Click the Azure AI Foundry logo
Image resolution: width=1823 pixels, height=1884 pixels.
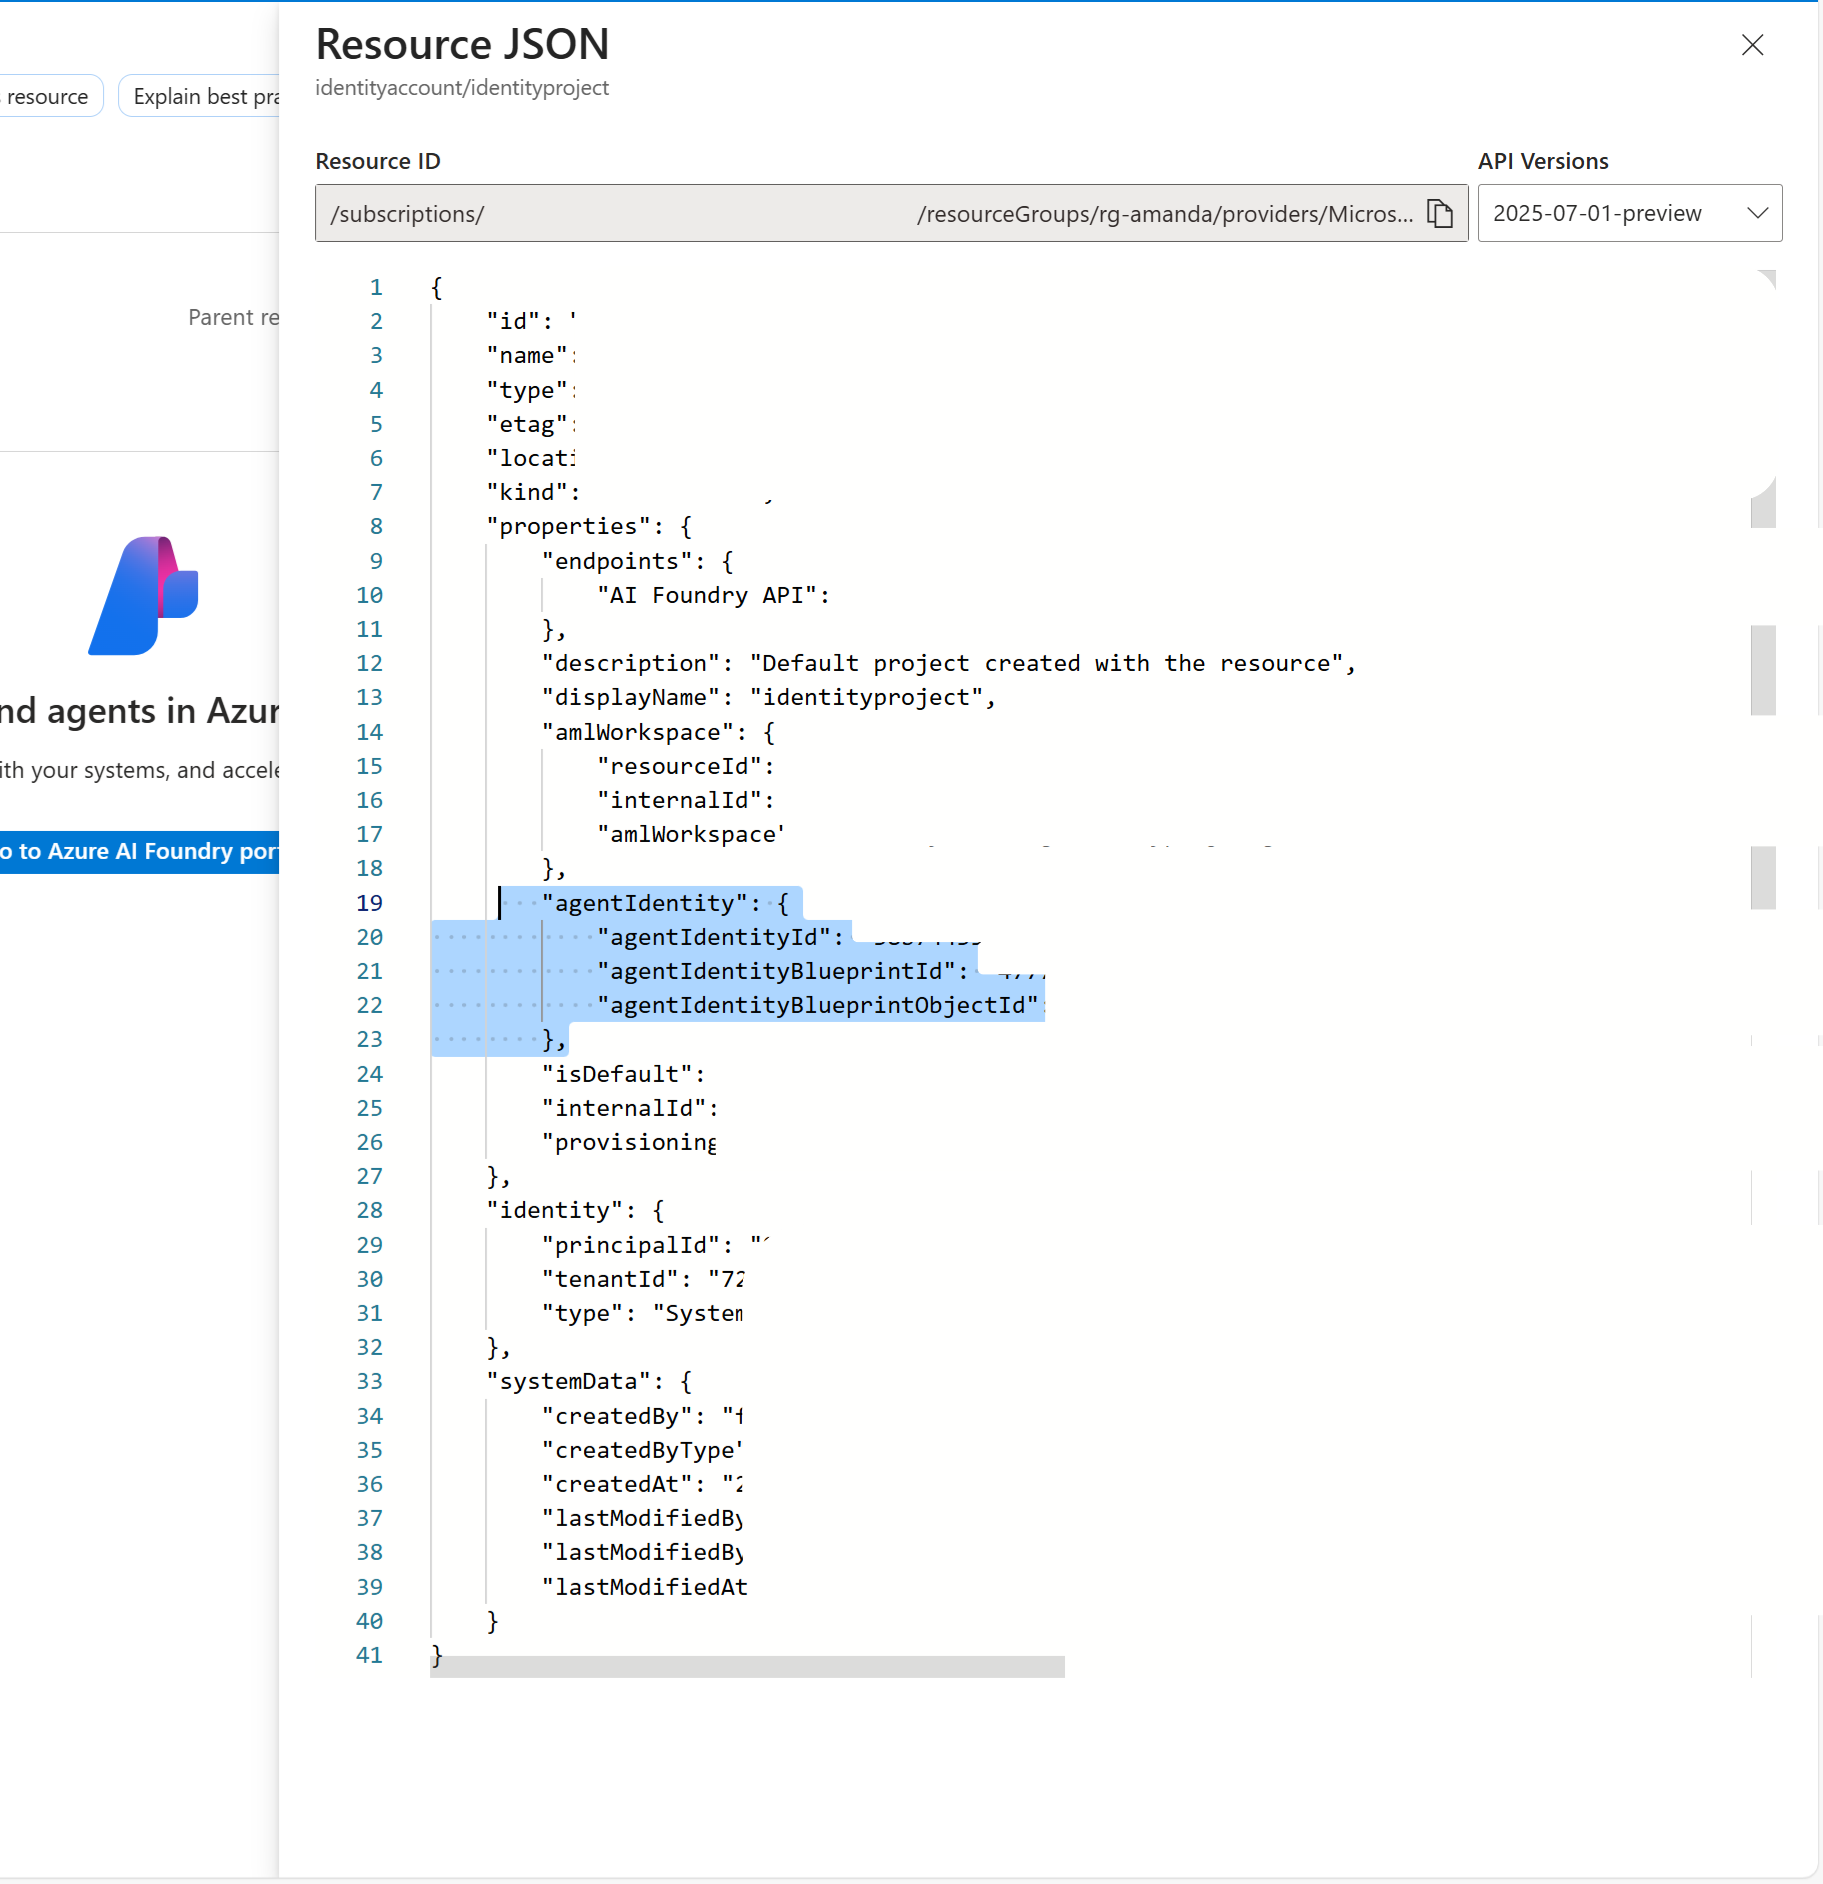tap(144, 598)
